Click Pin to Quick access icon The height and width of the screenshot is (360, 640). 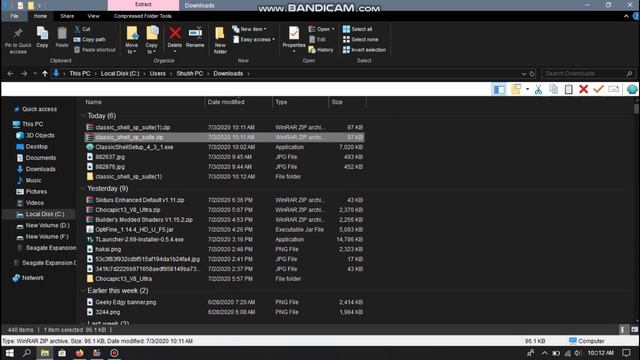[x=18, y=41]
